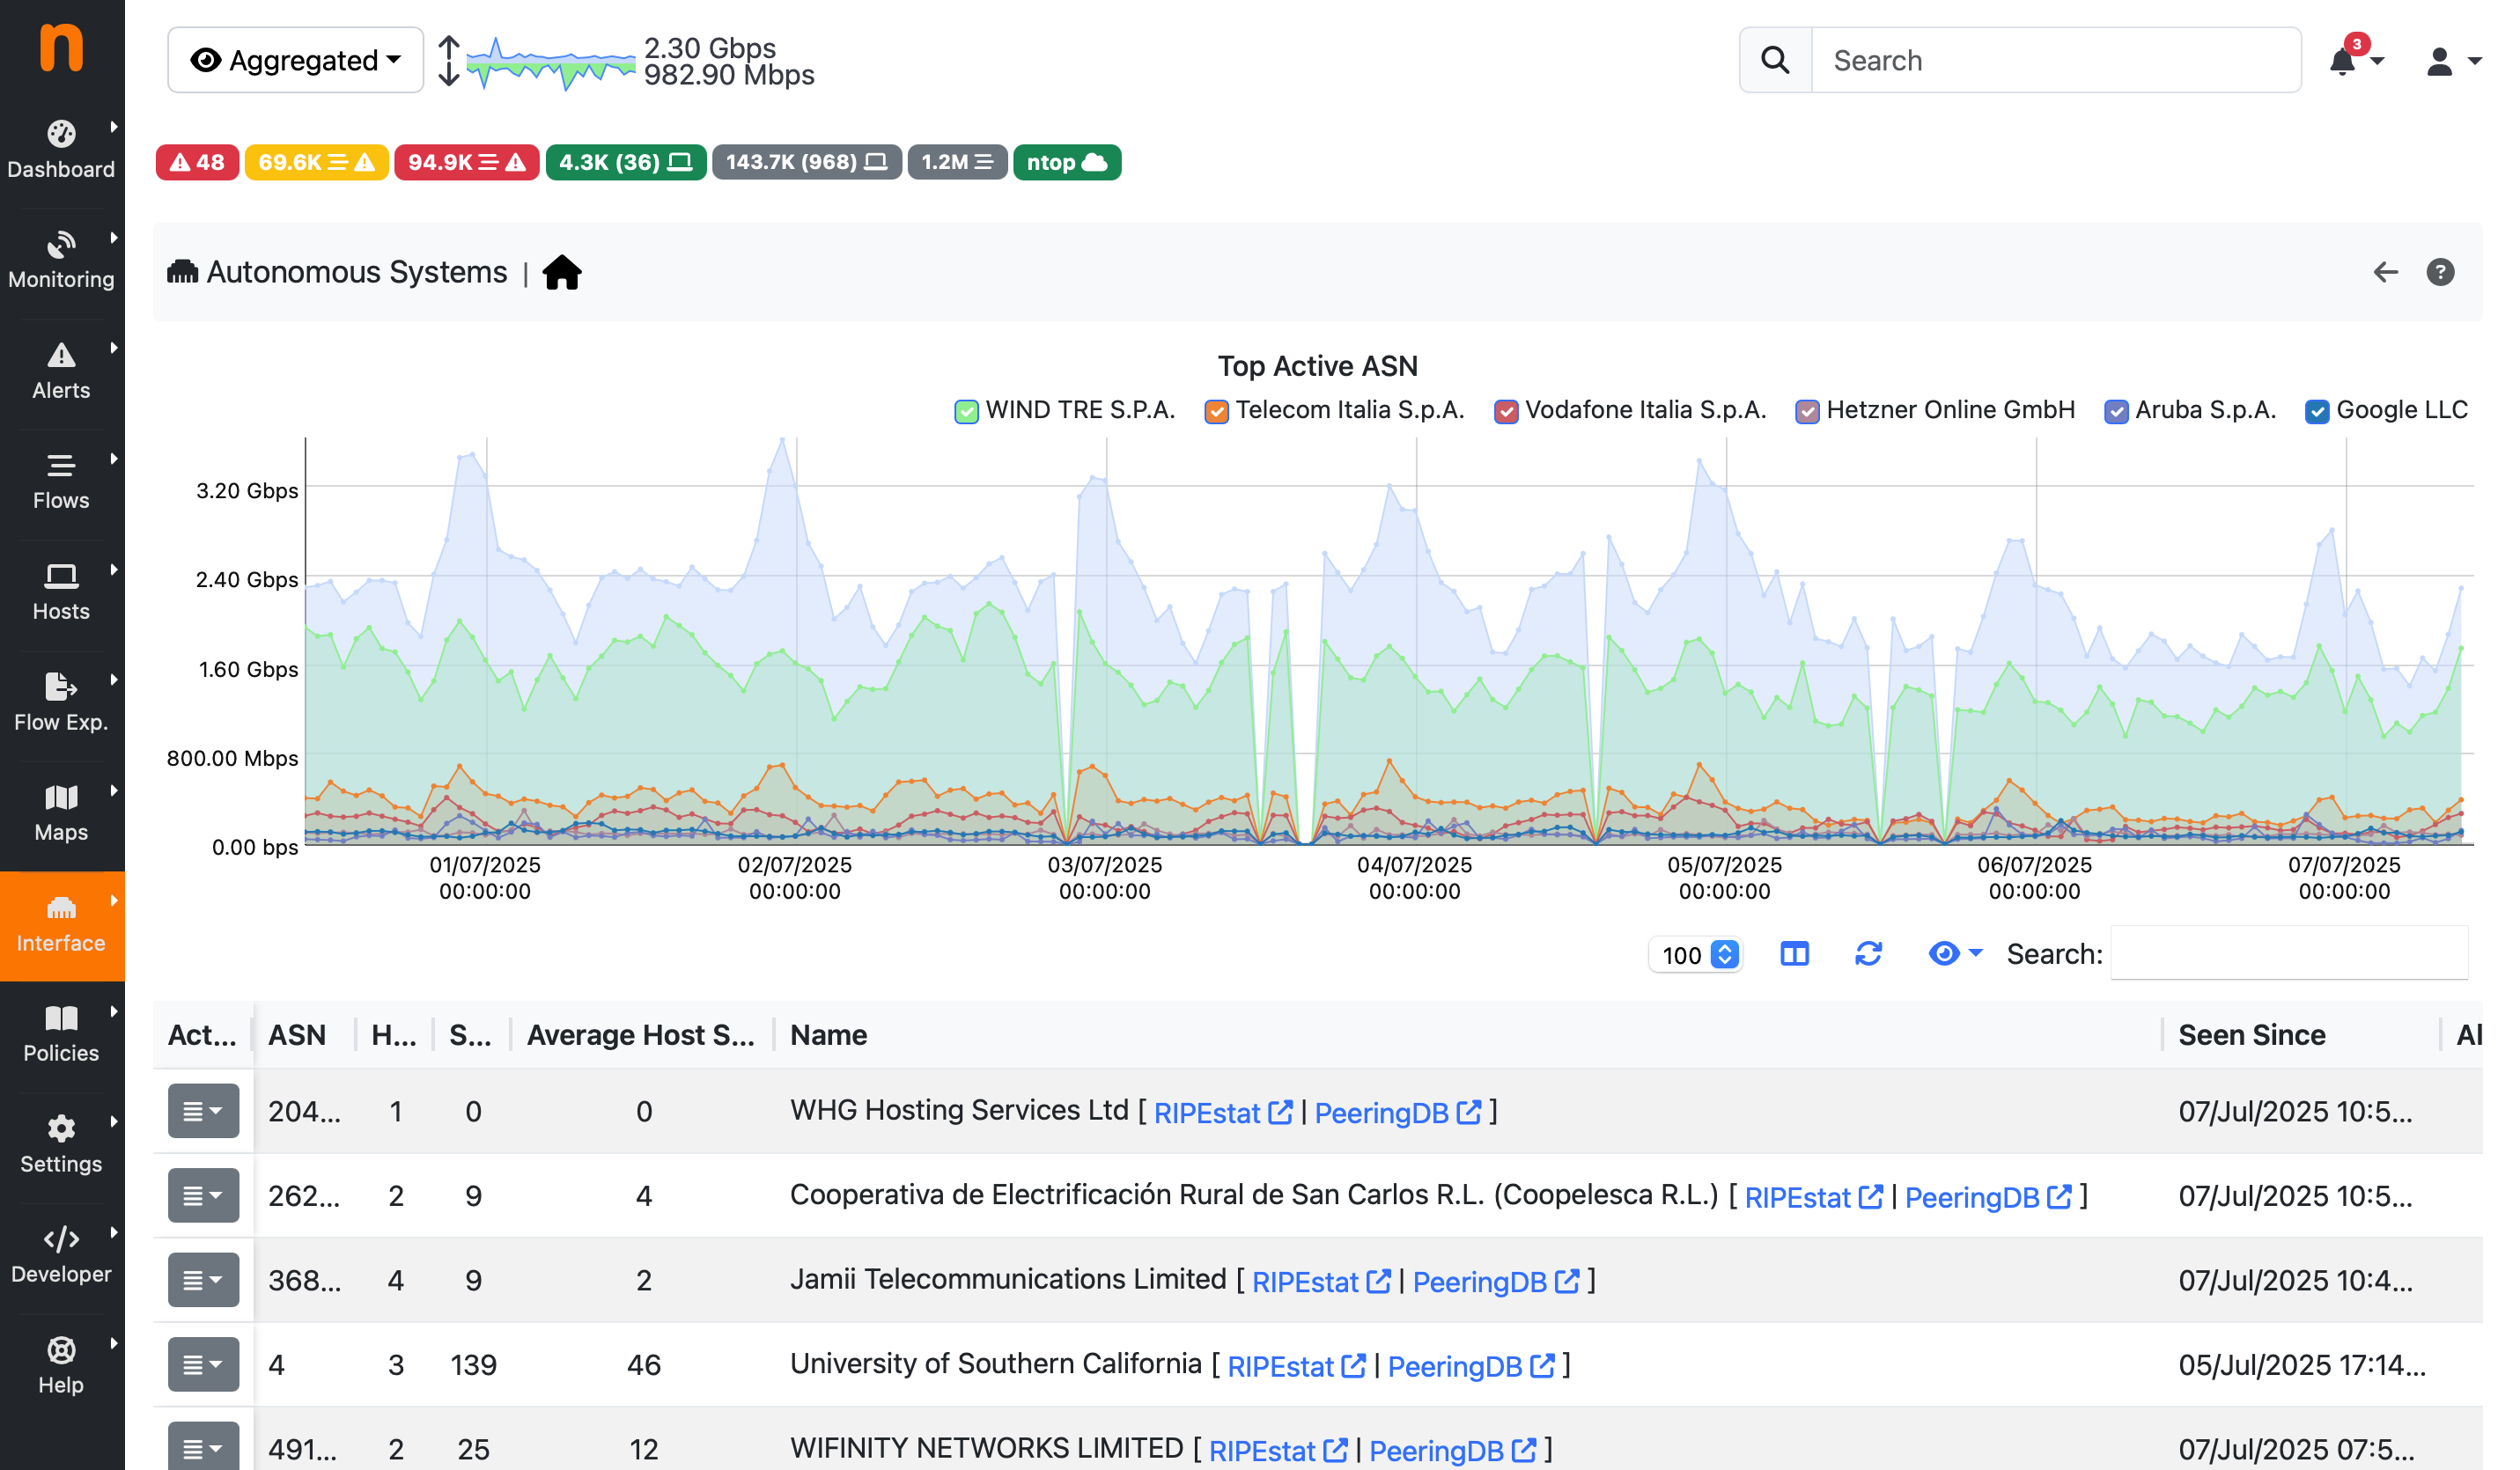Sort by the Seen Since column header
Screen dimensions: 2520x1470
[2252, 1035]
